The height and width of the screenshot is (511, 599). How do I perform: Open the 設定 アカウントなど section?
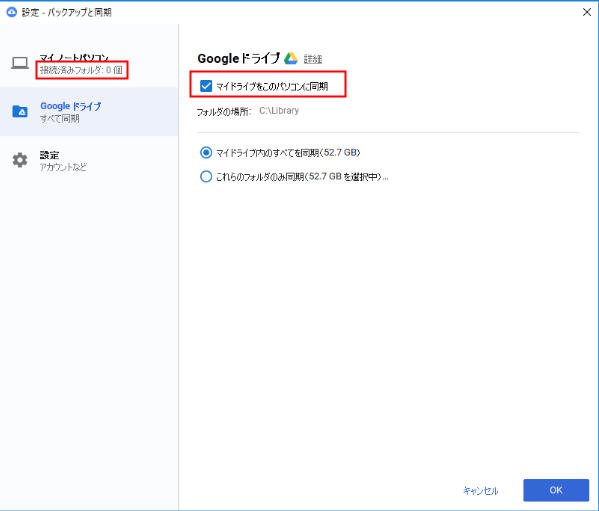click(x=89, y=160)
